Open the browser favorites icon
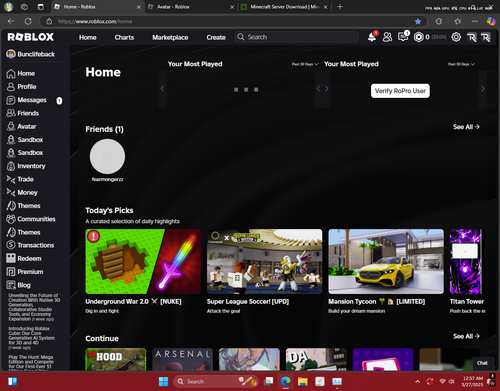This screenshot has height=391, width=500. point(458,21)
